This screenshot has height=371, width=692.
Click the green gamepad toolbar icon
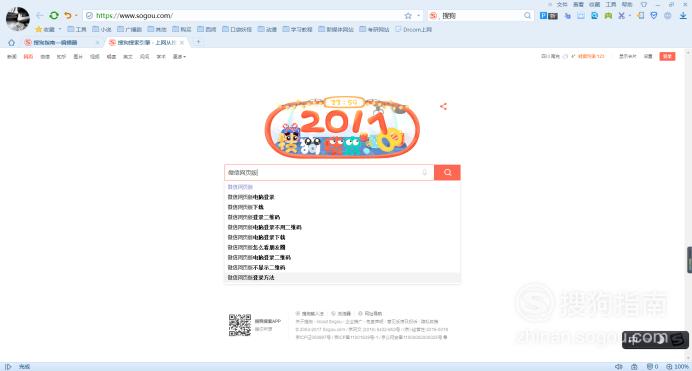pos(608,15)
